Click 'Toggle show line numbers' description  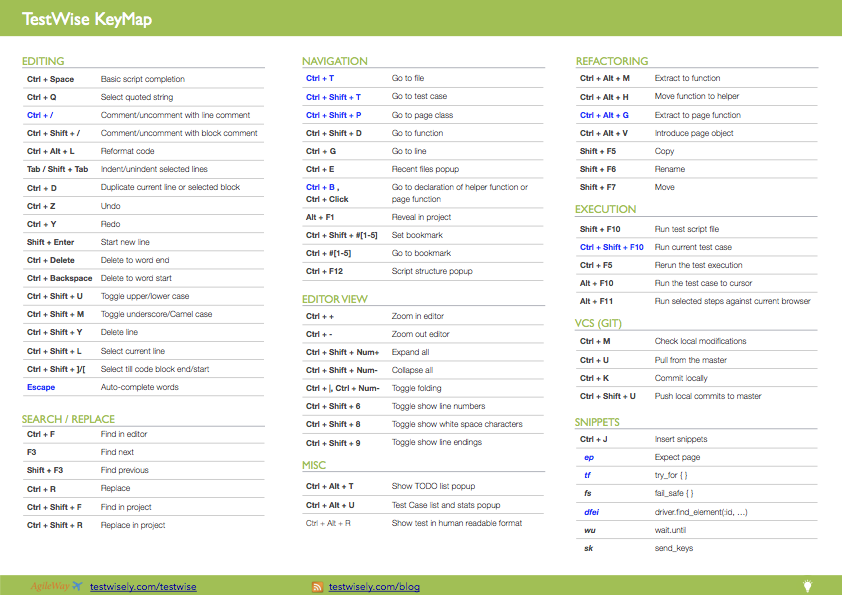click(x=438, y=406)
